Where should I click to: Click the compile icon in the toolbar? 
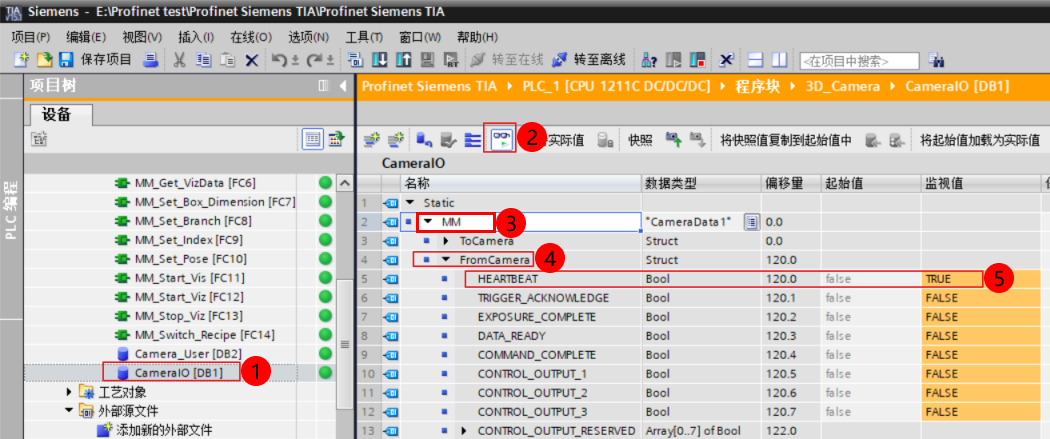tap(356, 60)
